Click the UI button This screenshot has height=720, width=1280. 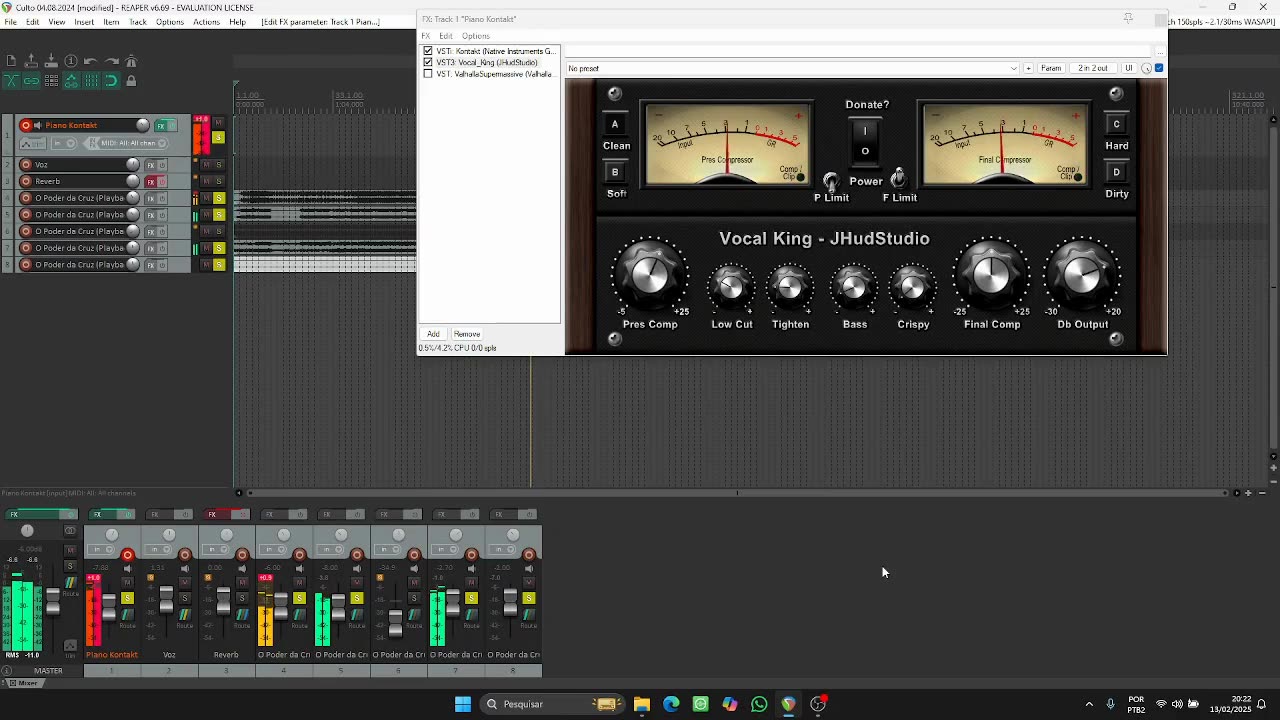(1129, 68)
